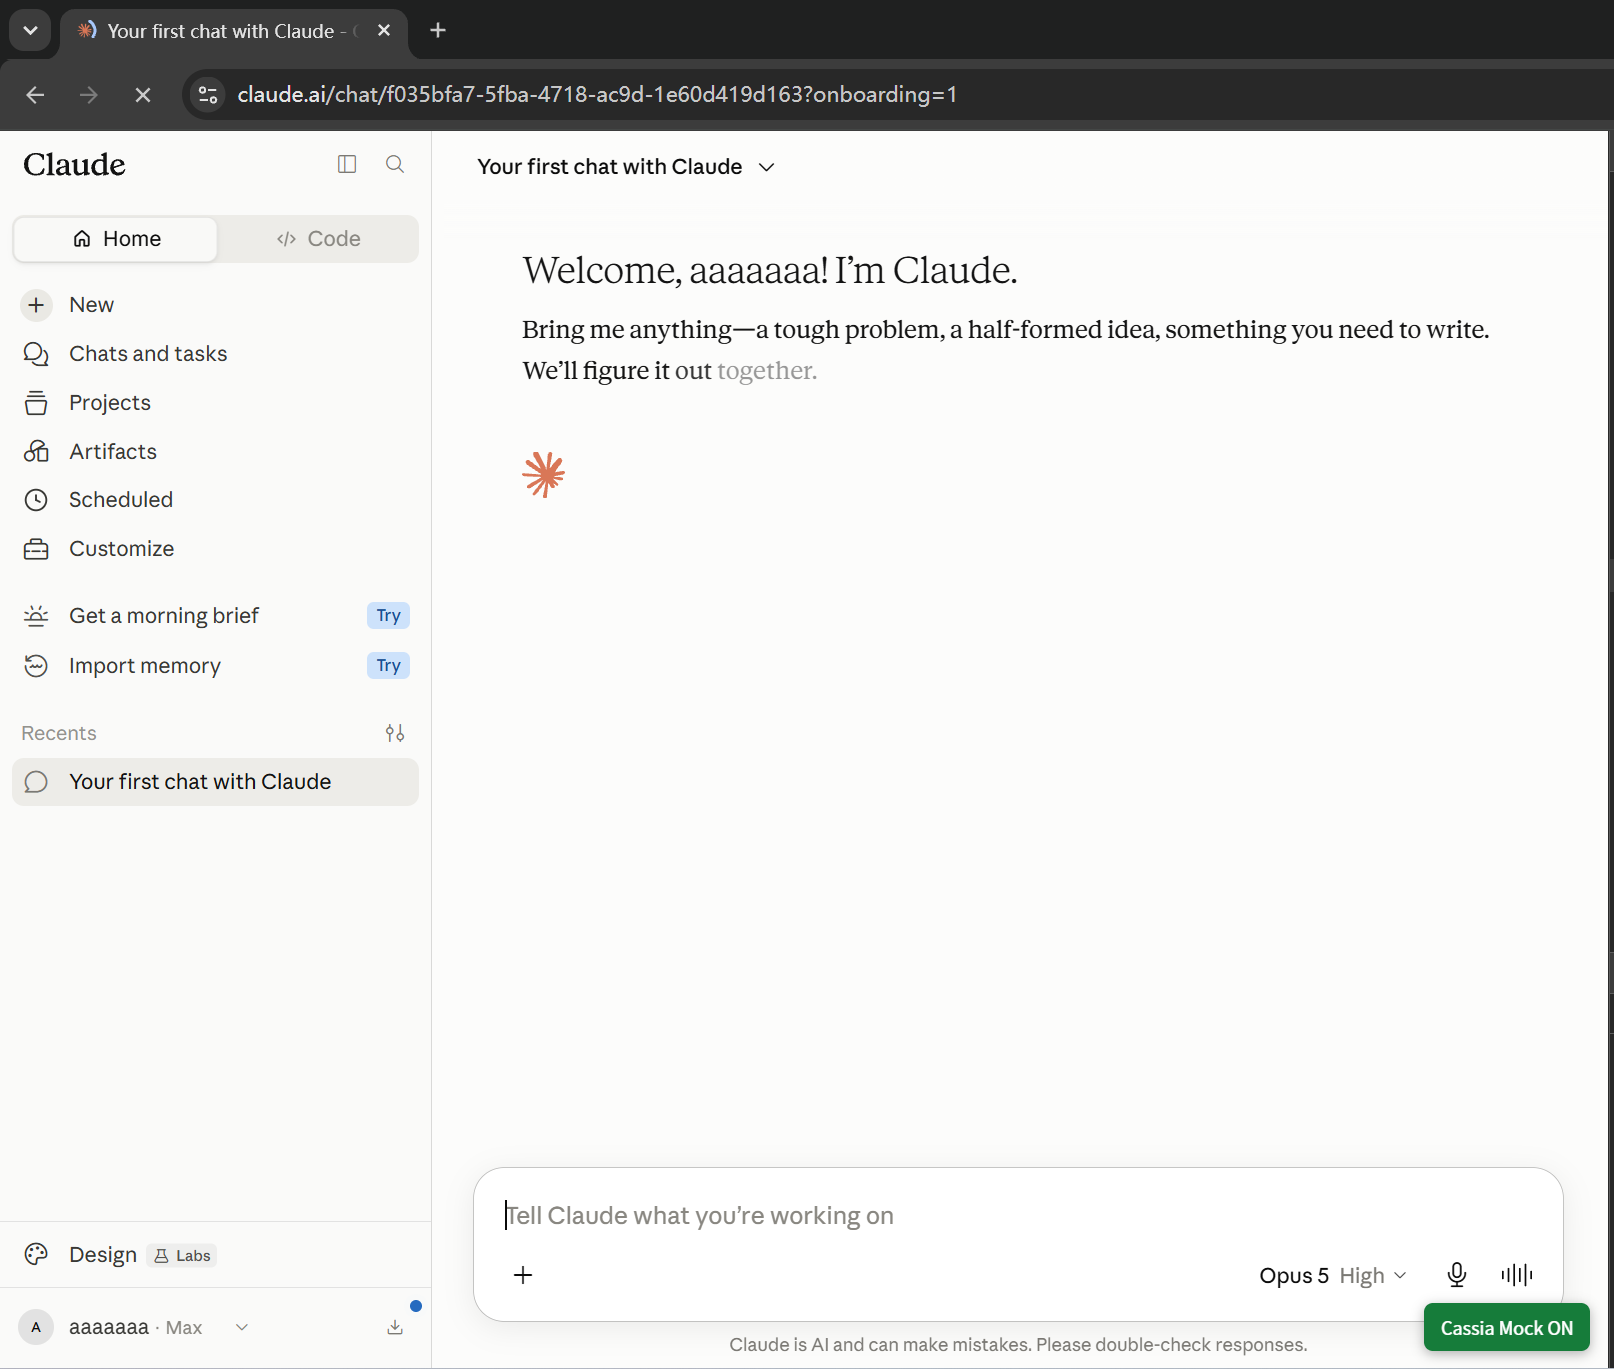The height and width of the screenshot is (1369, 1614).
Task: Toggle Cassia Mock ON button
Action: 1506,1328
